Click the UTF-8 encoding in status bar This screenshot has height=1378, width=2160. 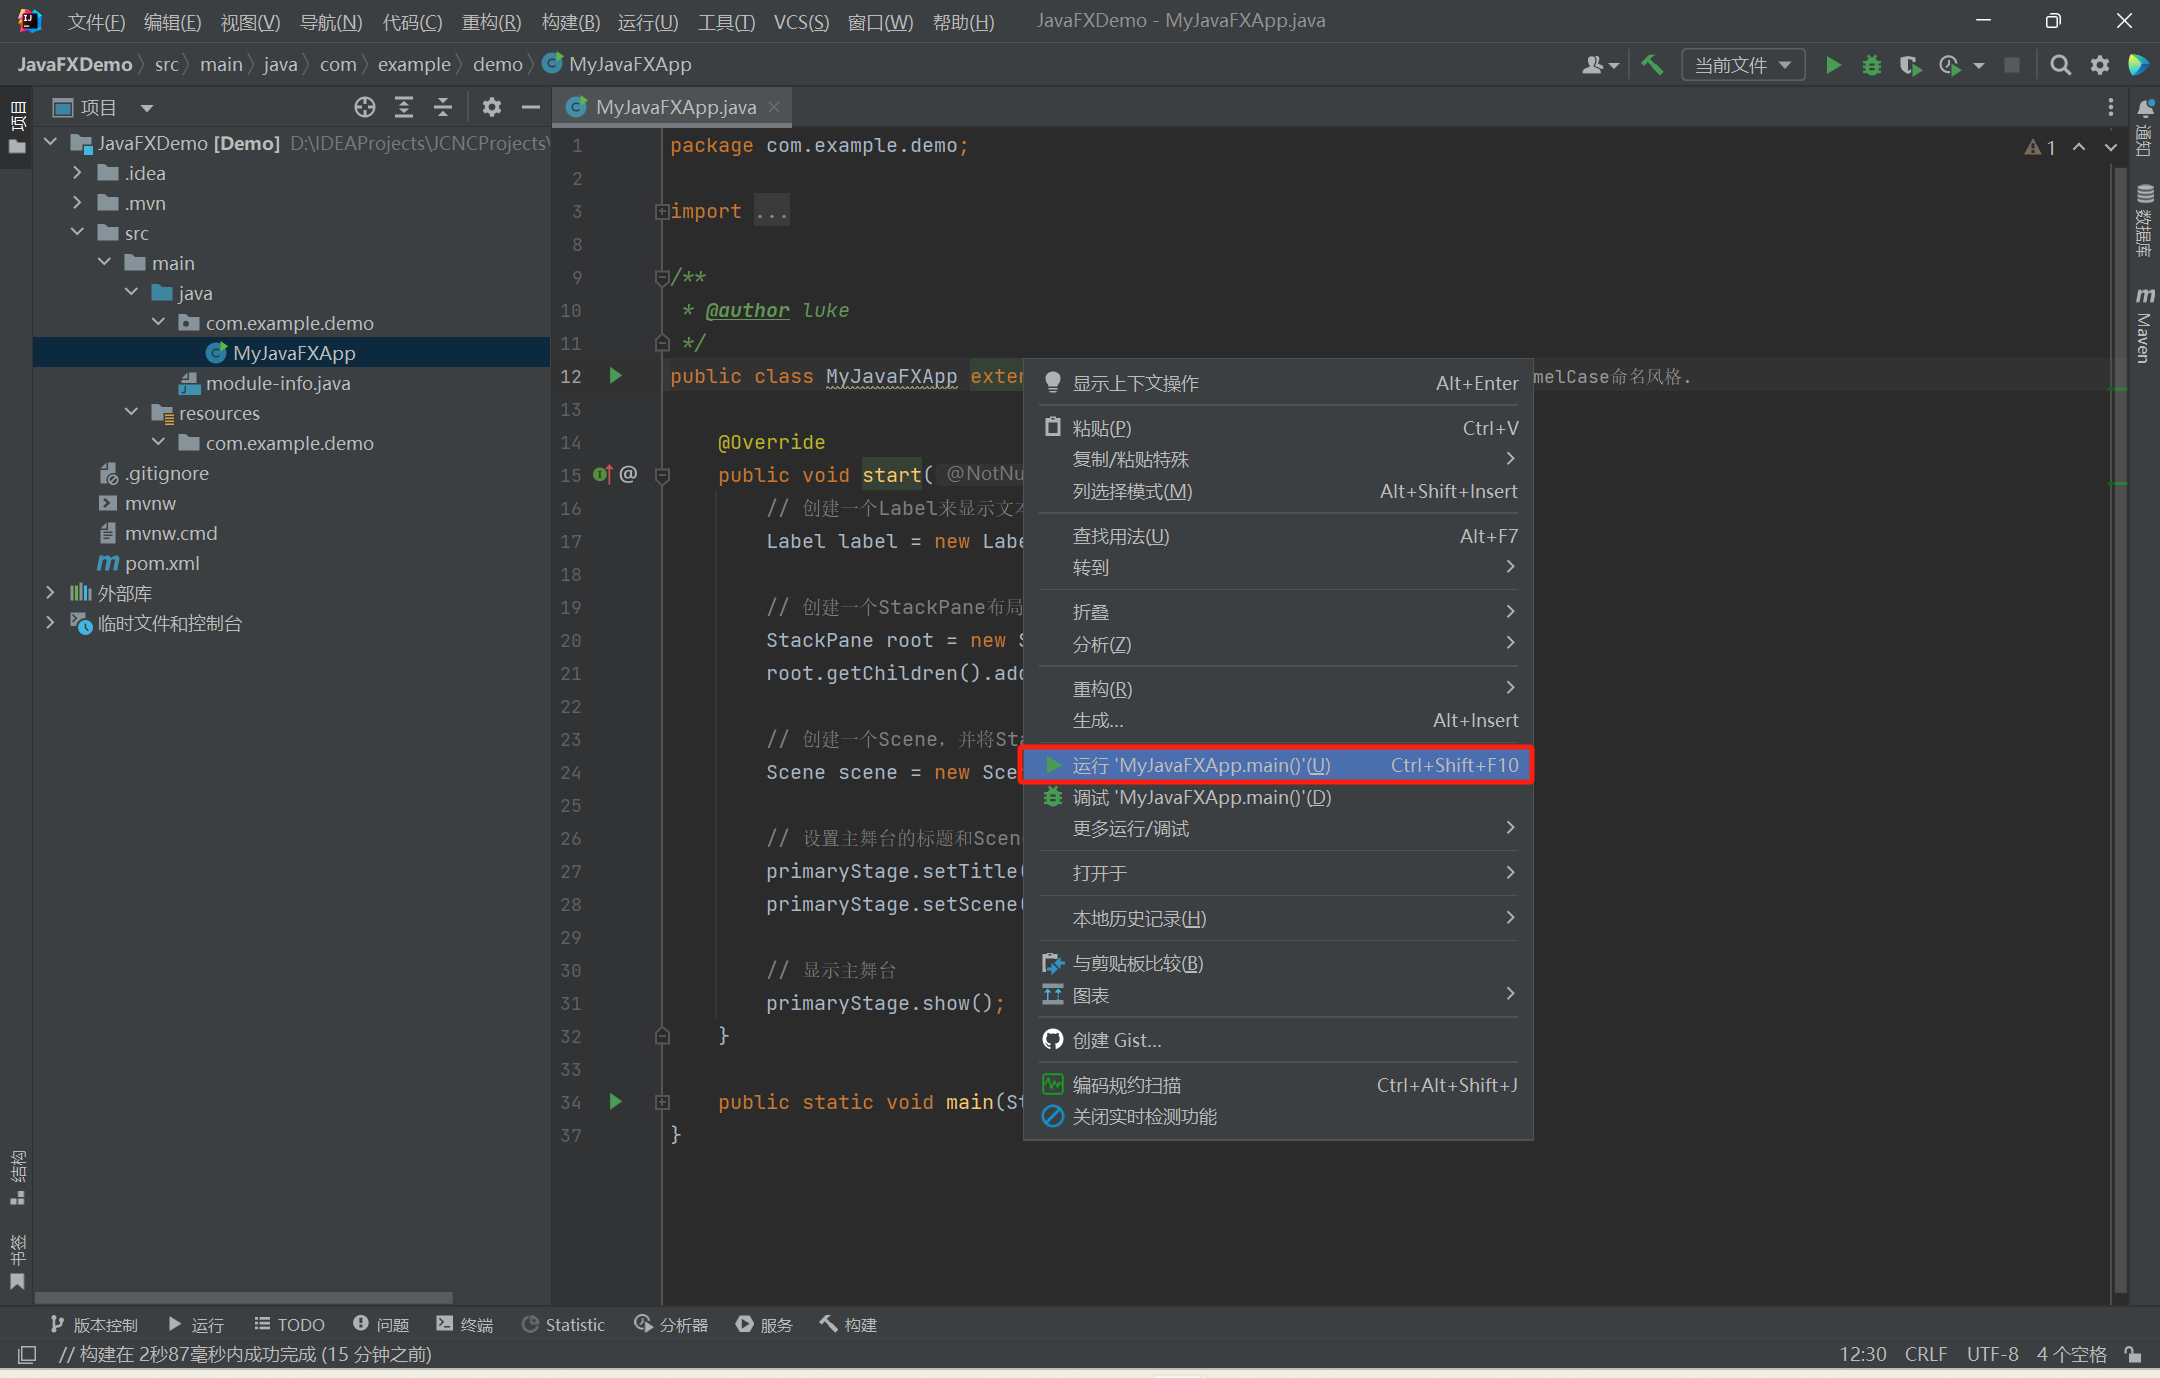tap(1992, 1354)
